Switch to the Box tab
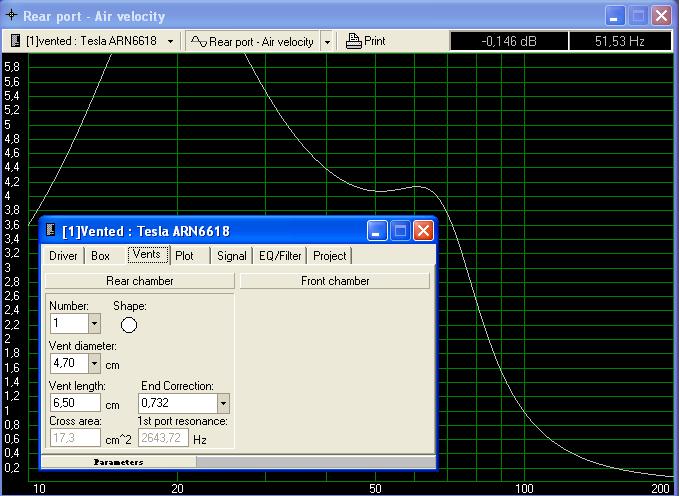Viewport: 679px width, 496px height. 100,256
